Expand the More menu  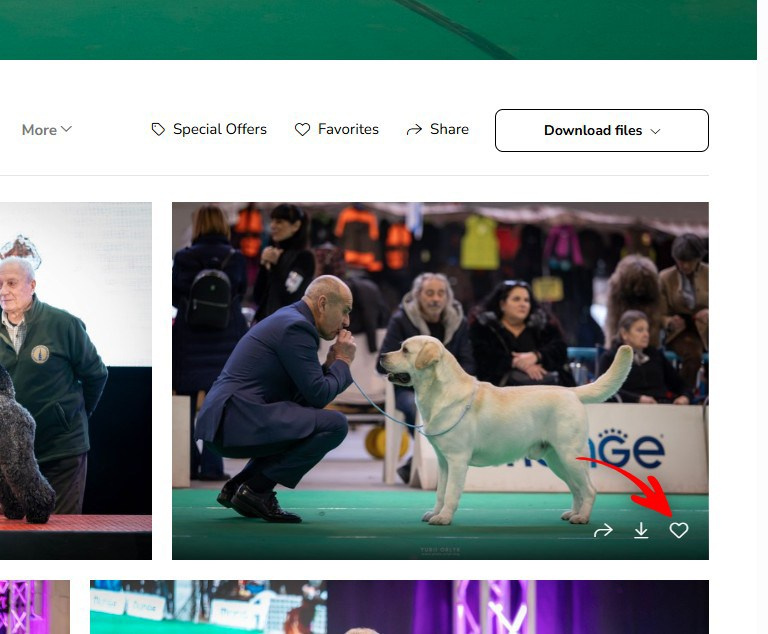tap(40, 130)
